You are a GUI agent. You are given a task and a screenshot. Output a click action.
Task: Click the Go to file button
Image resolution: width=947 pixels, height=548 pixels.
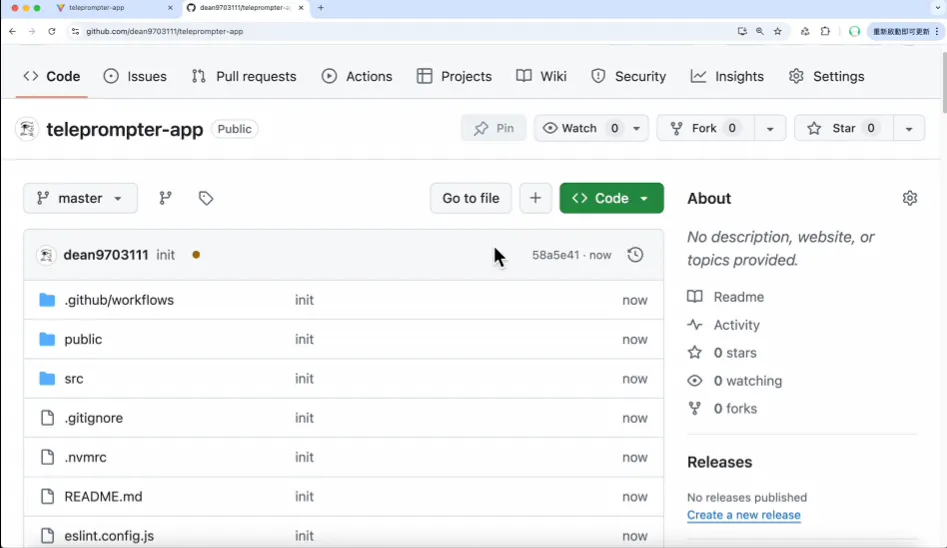point(470,198)
